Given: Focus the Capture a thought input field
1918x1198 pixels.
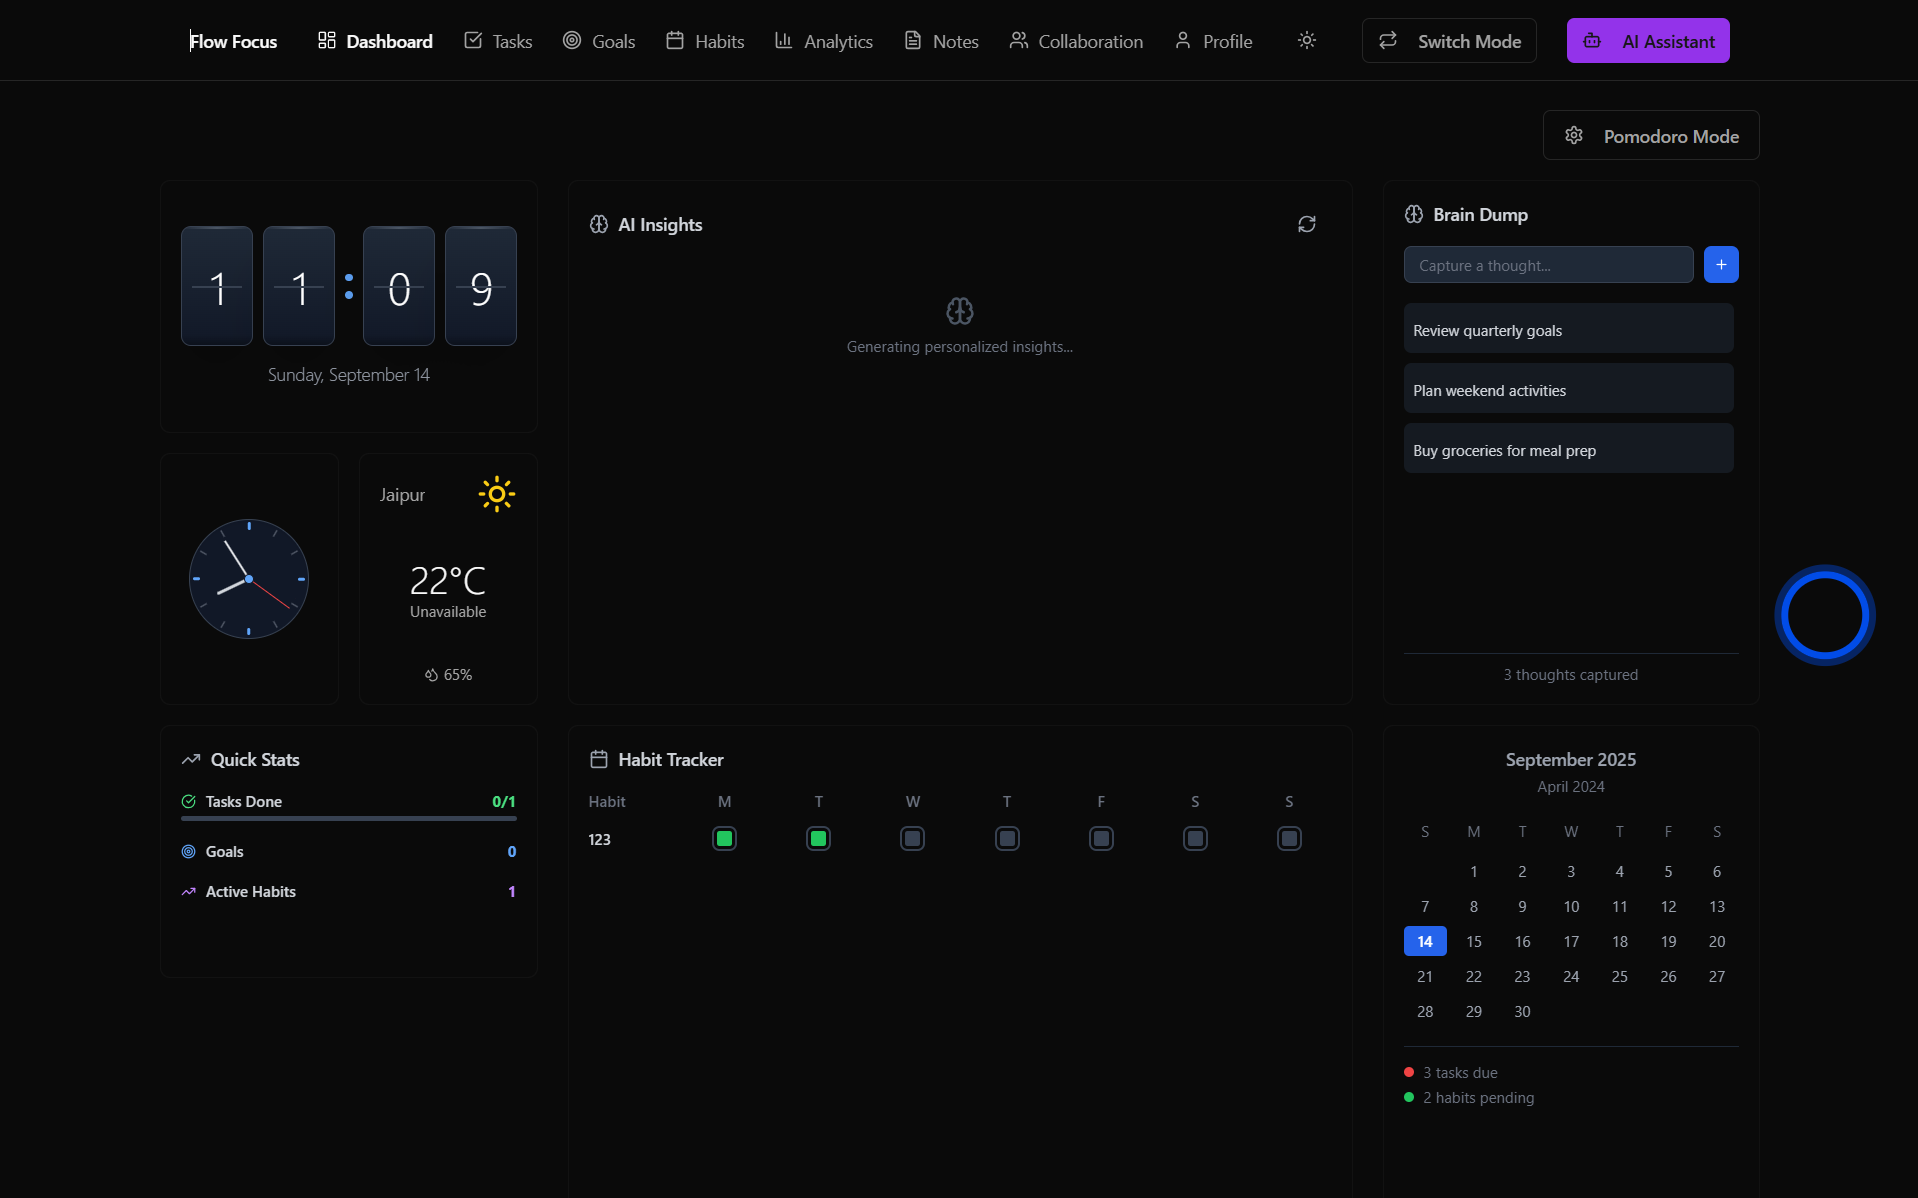Looking at the screenshot, I should tap(1548, 265).
